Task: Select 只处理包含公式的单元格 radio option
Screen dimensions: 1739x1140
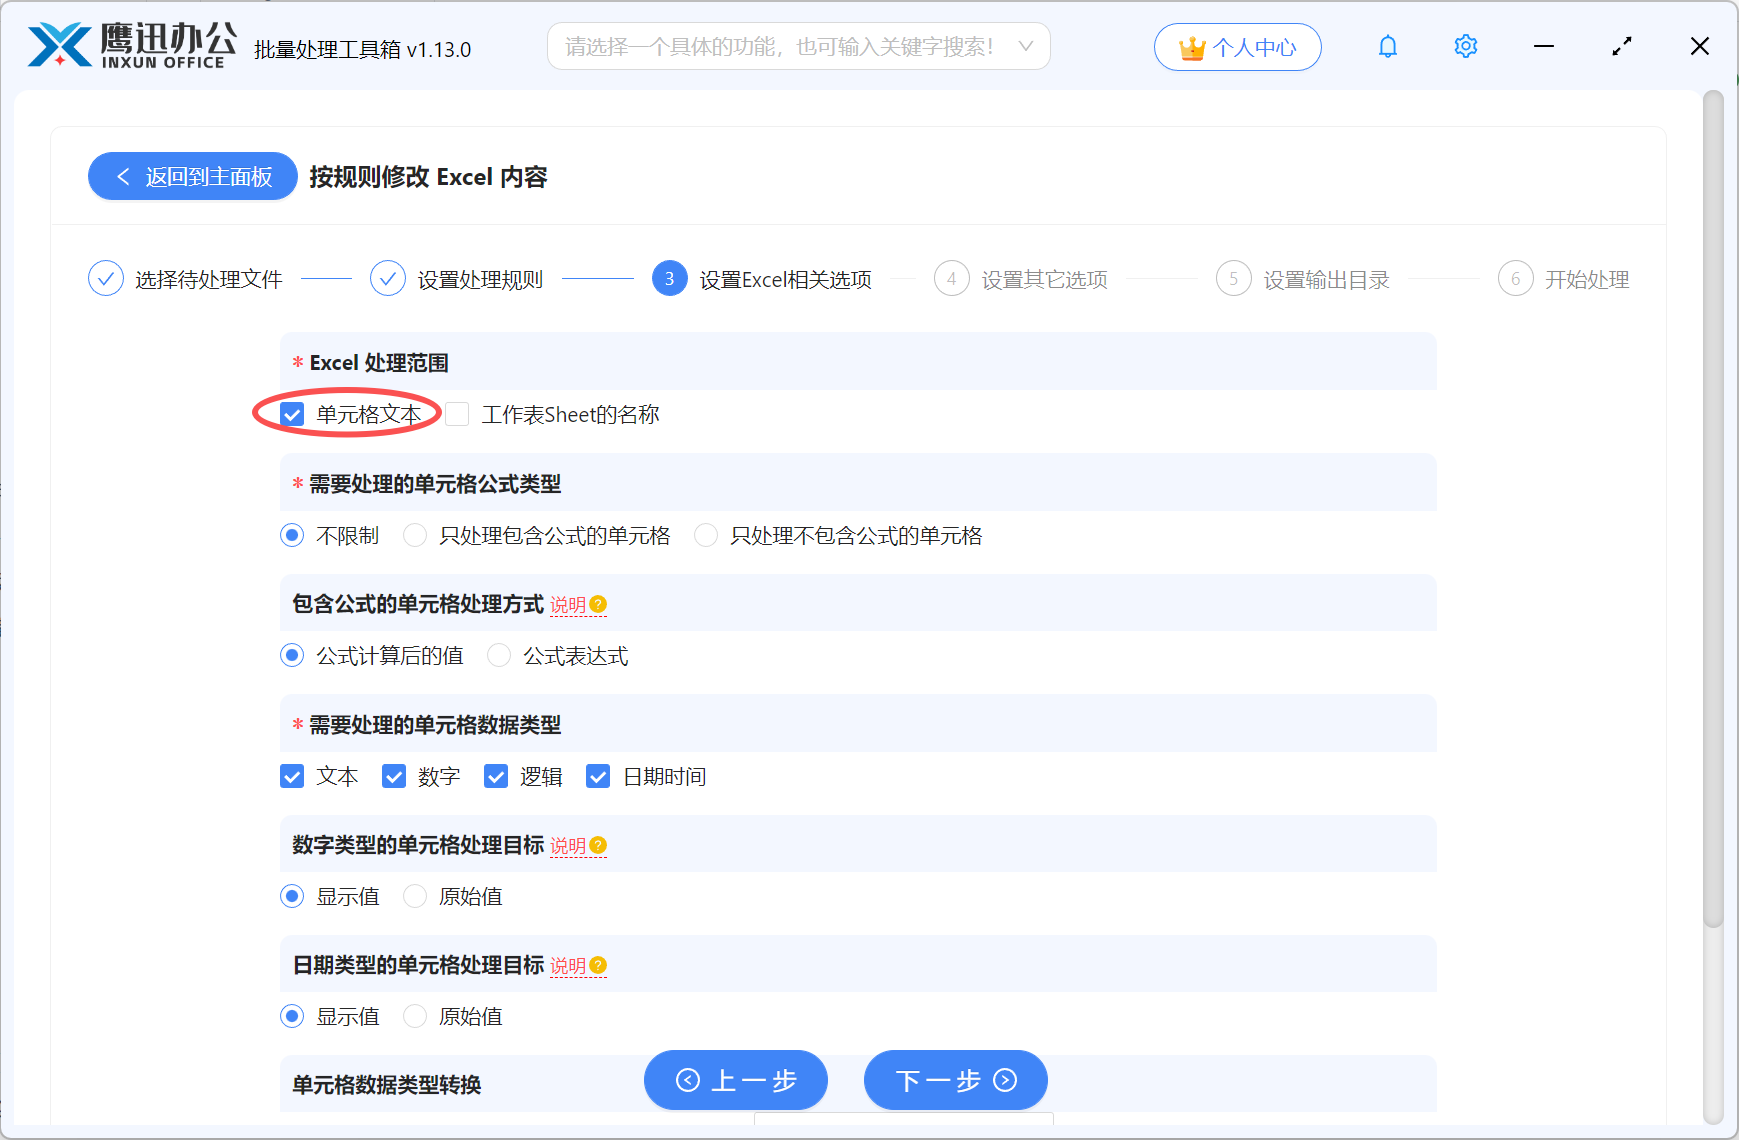Action: (x=414, y=535)
